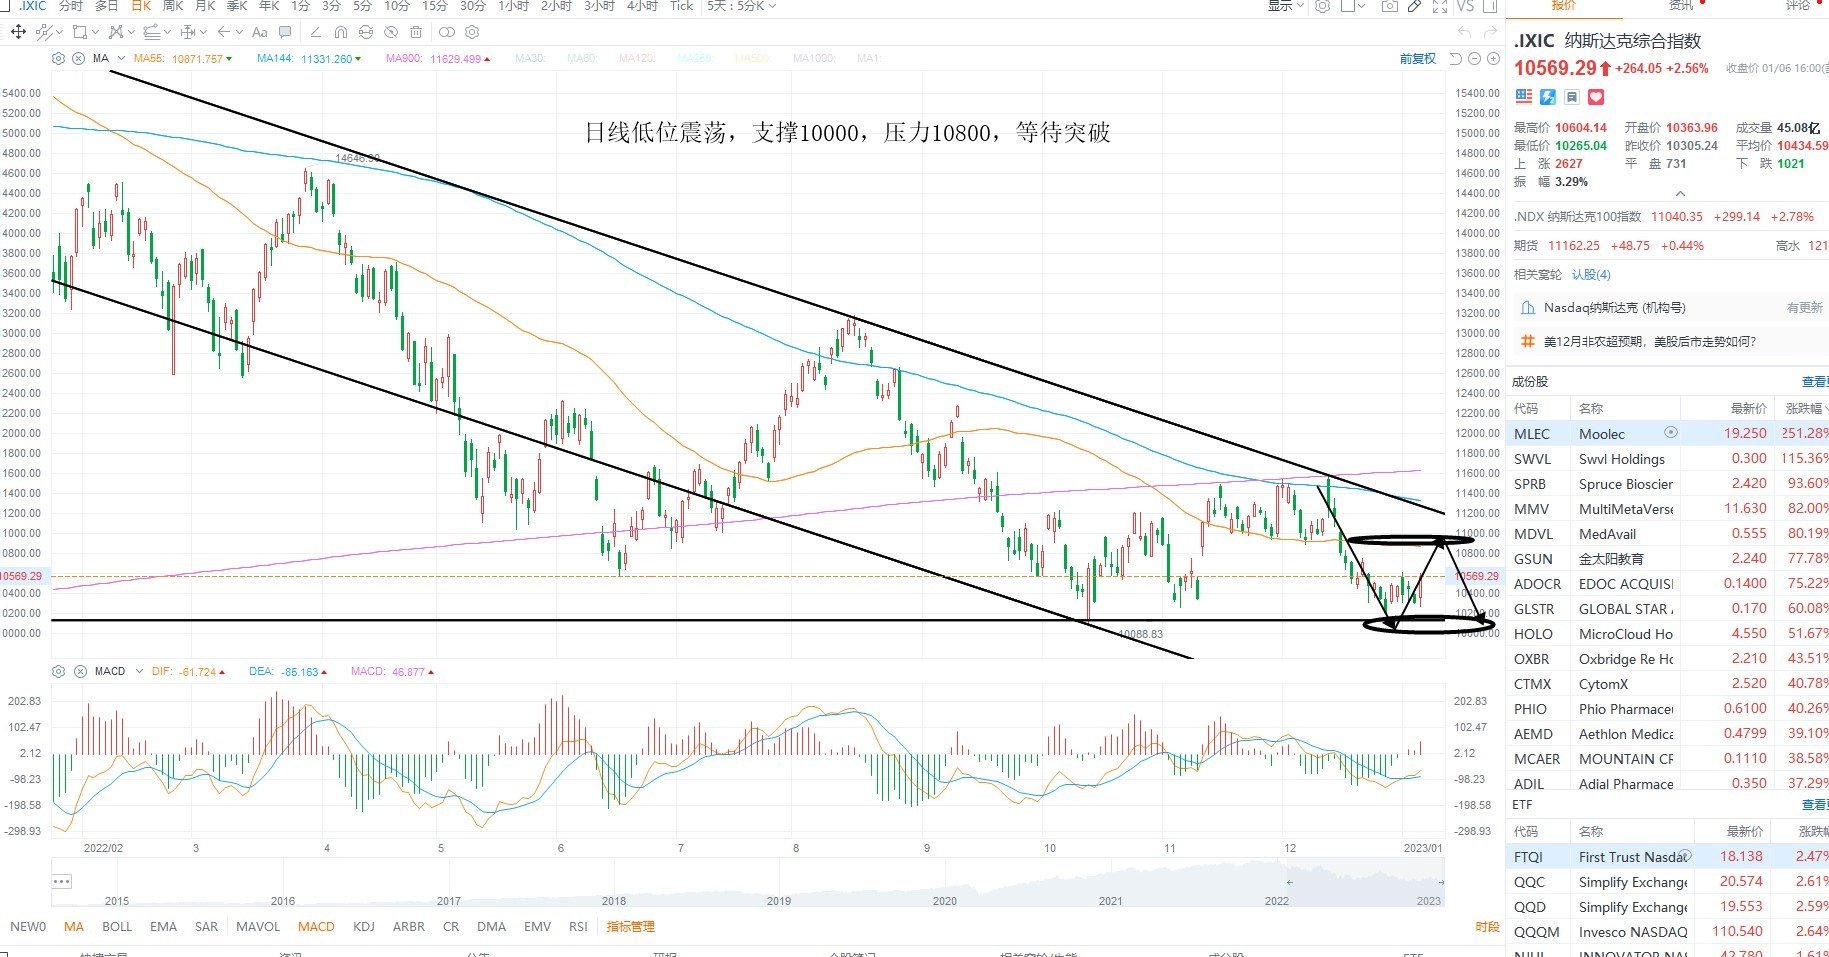Image resolution: width=1829 pixels, height=957 pixels.
Task: Activate the magnet snap tool
Action: (341, 32)
